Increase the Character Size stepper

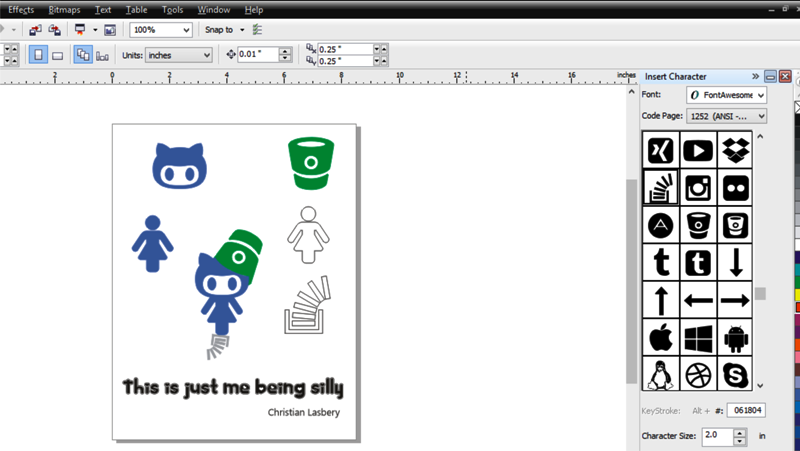pos(740,432)
